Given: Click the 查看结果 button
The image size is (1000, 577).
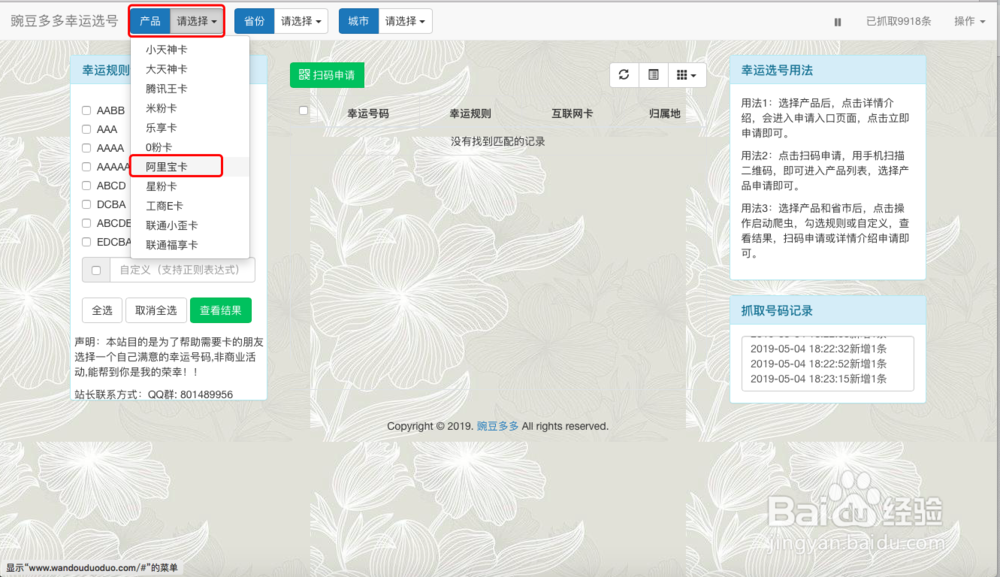Looking at the screenshot, I should (221, 310).
